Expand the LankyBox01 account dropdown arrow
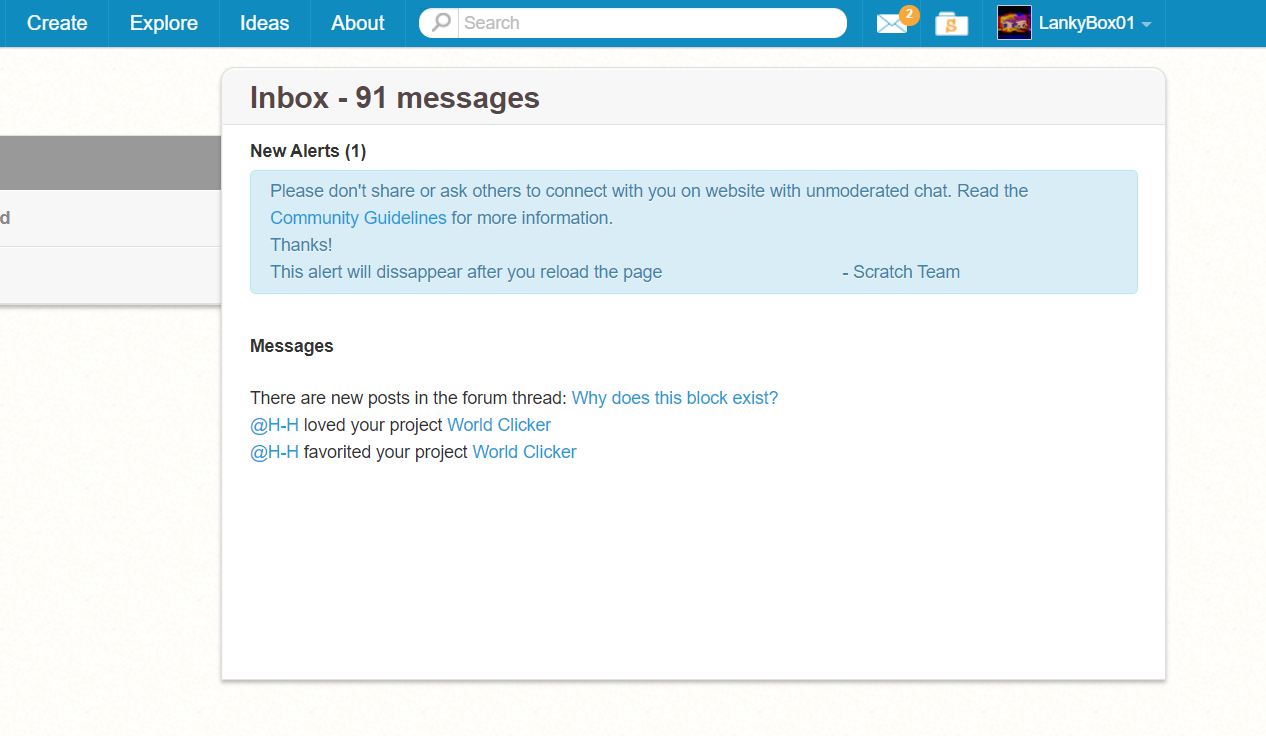The image size is (1266, 736). click(x=1146, y=24)
